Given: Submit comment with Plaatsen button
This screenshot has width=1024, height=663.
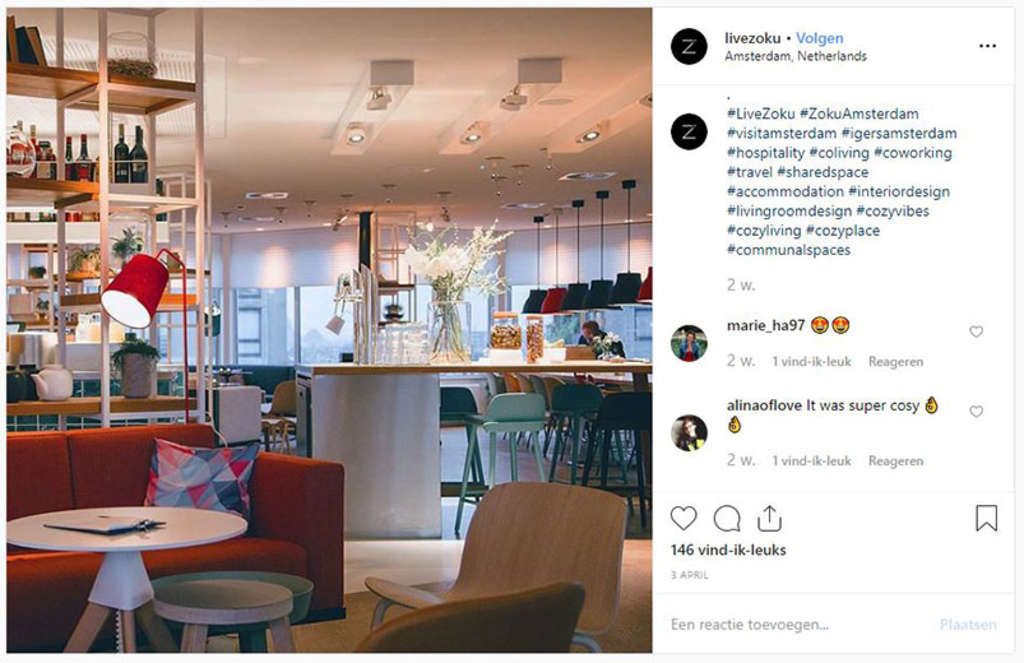Looking at the screenshot, I should 968,624.
